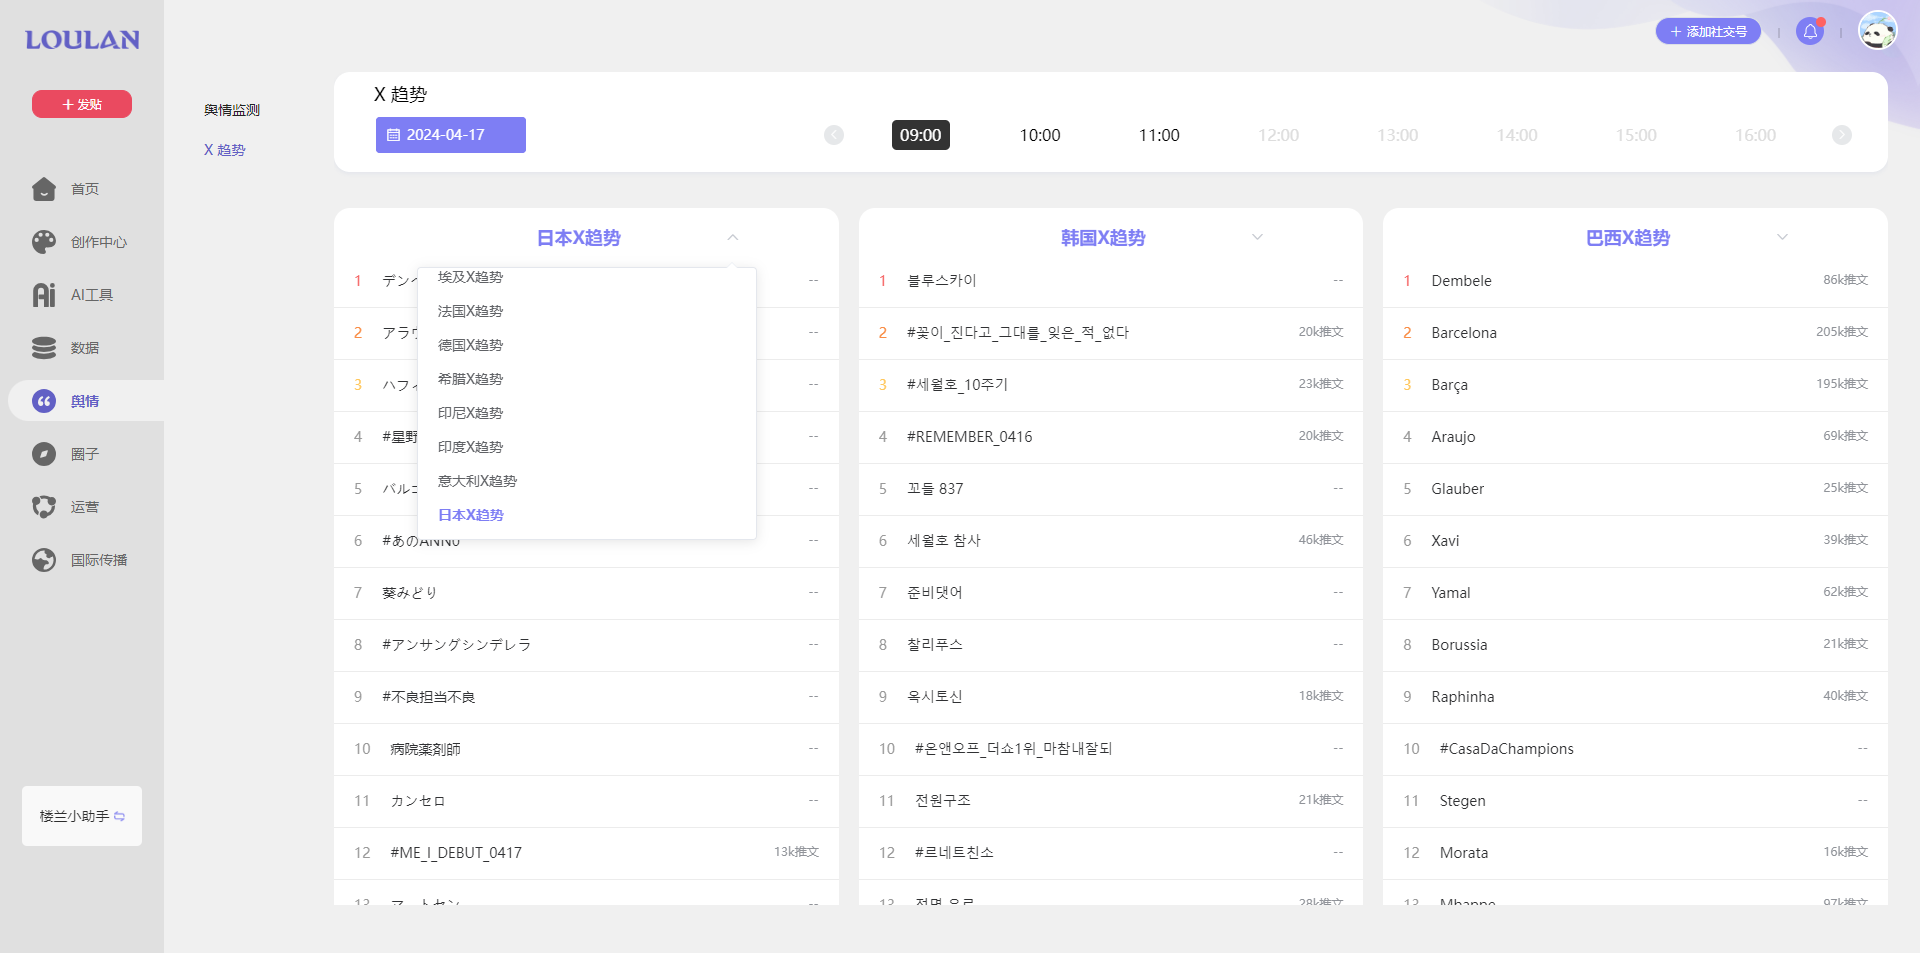The height and width of the screenshot is (953, 1920).
Task: Choose 法国X趋势 from the dropdown list
Action: [x=587, y=311]
